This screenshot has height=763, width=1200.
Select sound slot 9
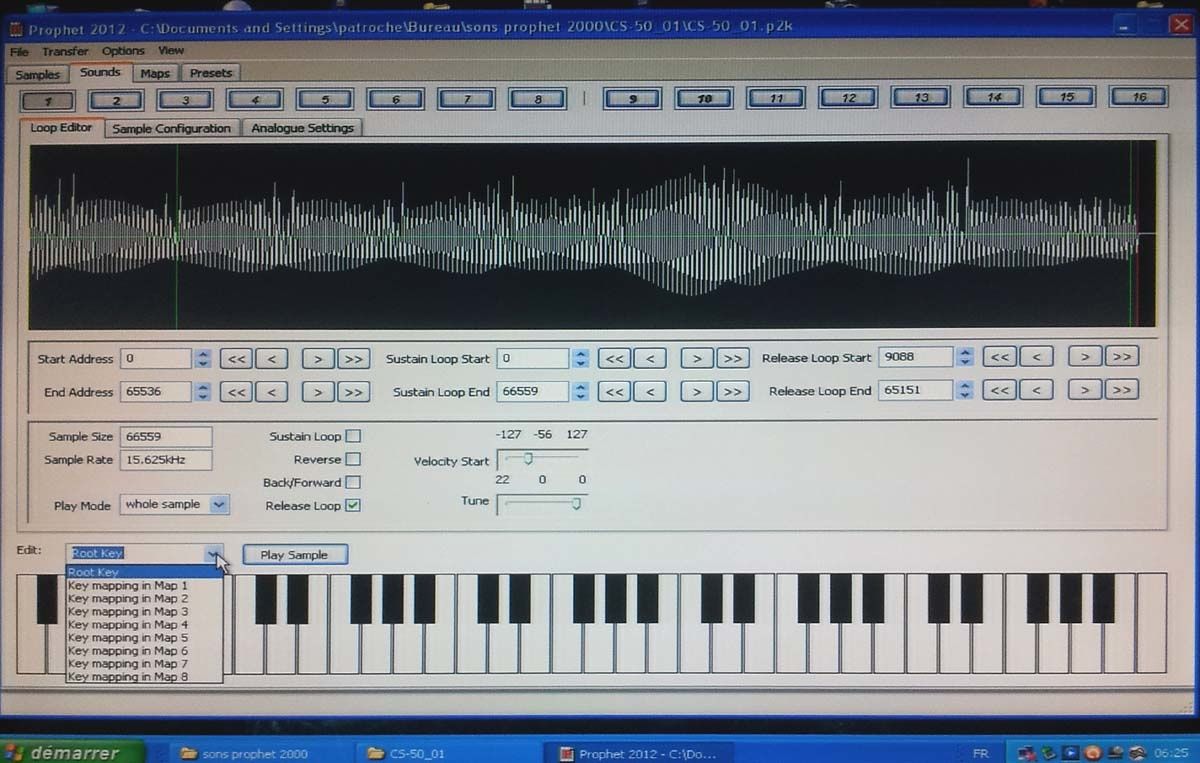[x=632, y=98]
